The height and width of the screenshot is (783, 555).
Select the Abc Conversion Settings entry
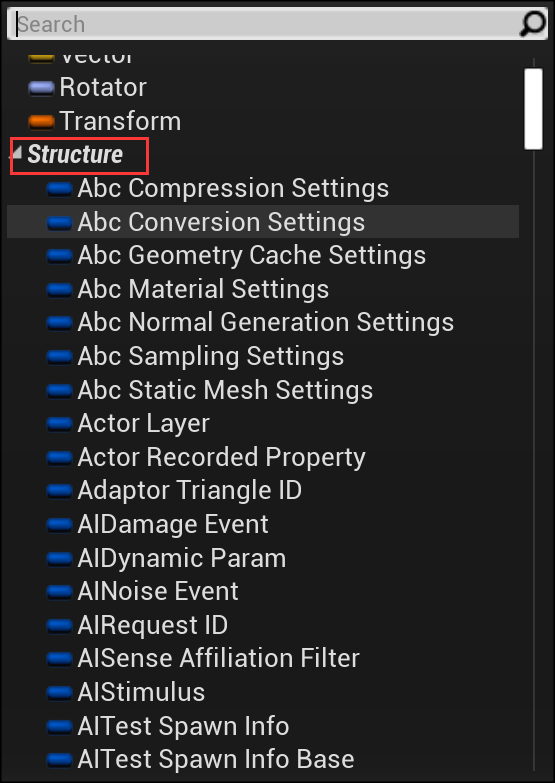[263, 222]
